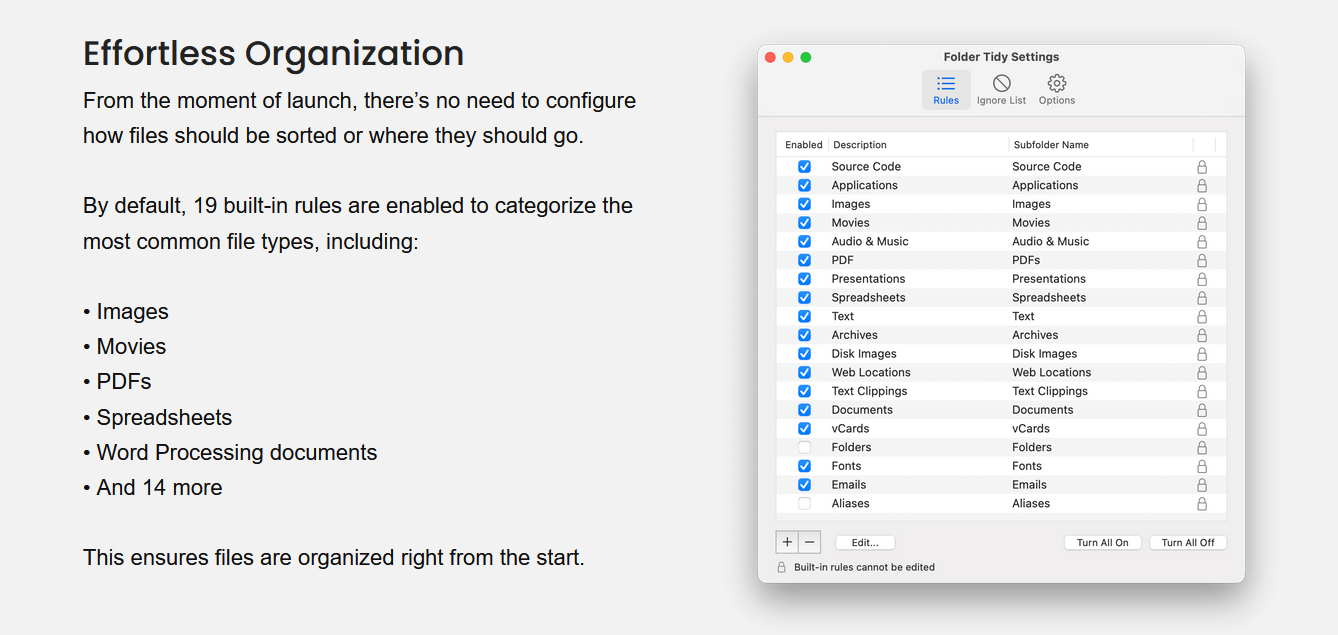The width and height of the screenshot is (1338, 635).
Task: Toggle the vCards rule checkbox
Action: (x=804, y=428)
